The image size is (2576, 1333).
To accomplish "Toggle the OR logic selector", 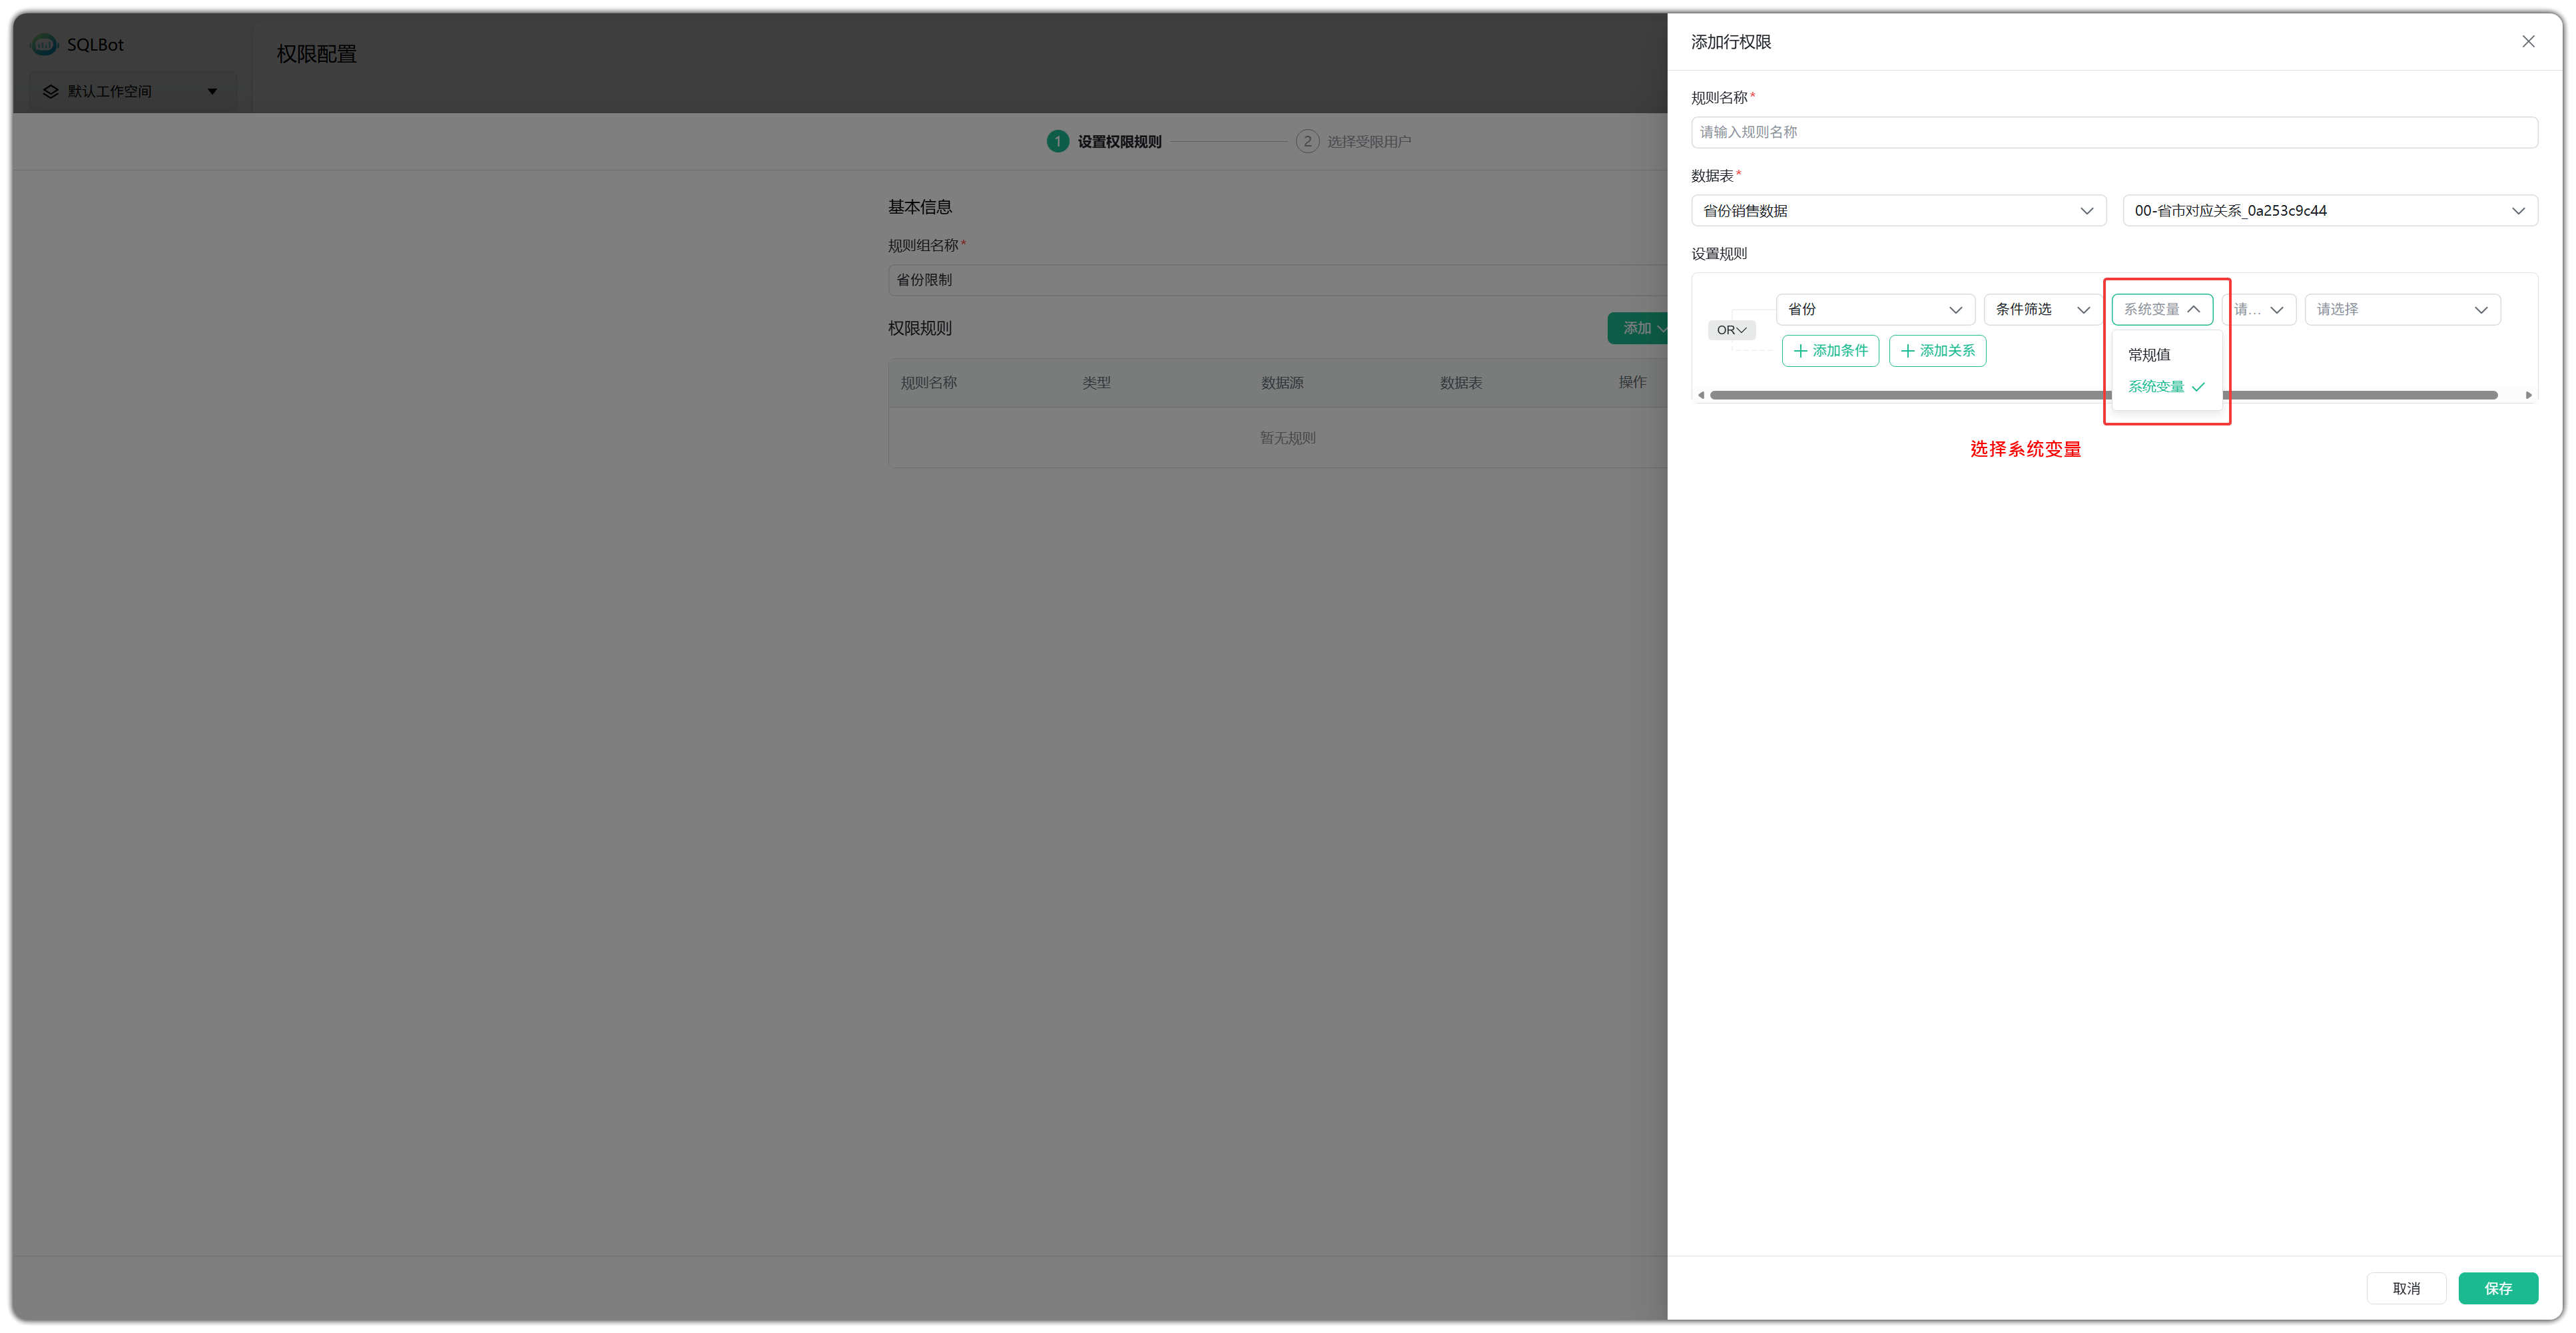I will 1731,330.
